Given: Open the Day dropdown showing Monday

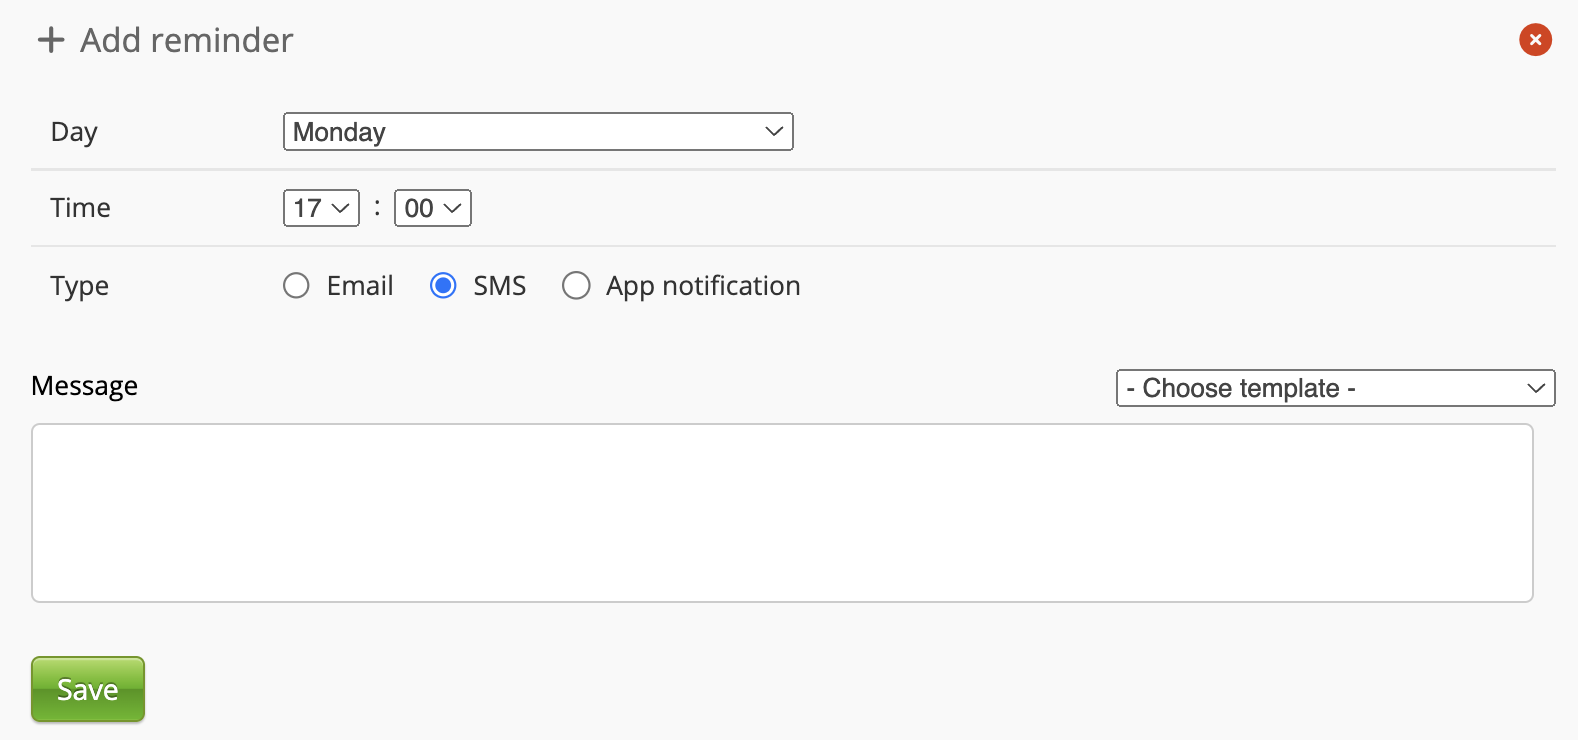Looking at the screenshot, I should (x=537, y=132).
